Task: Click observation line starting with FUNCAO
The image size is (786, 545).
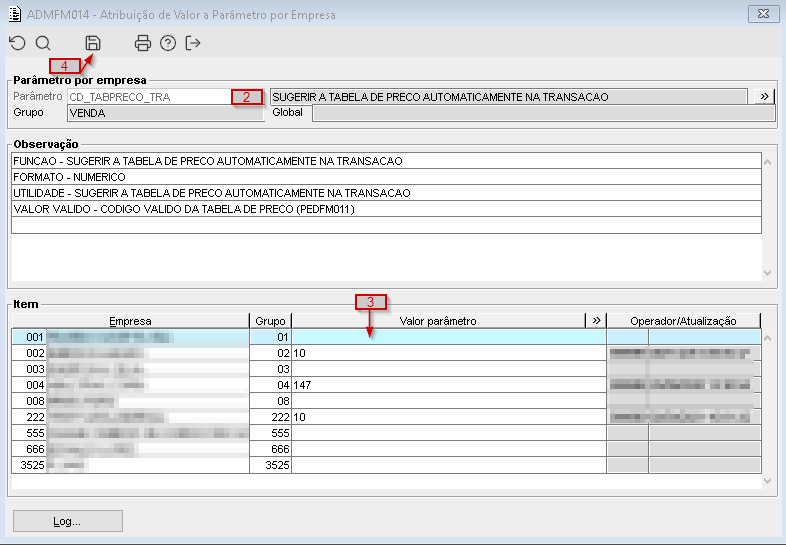Action: click(x=386, y=161)
